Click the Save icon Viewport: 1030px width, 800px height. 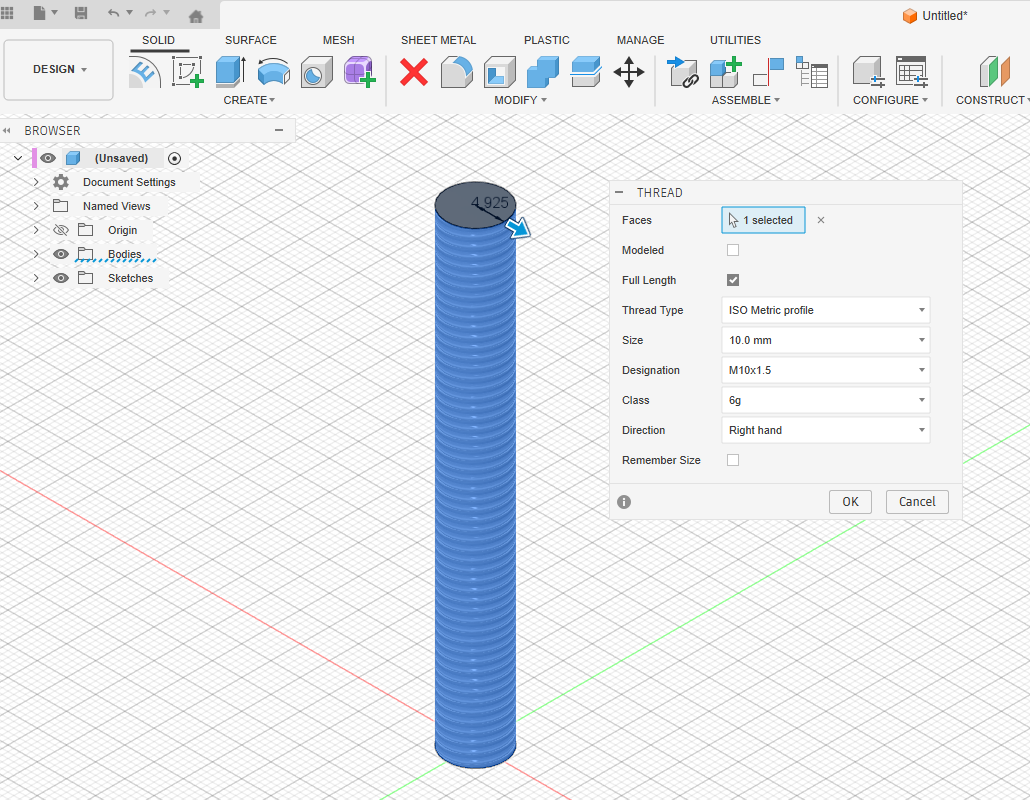pyautogui.click(x=81, y=13)
